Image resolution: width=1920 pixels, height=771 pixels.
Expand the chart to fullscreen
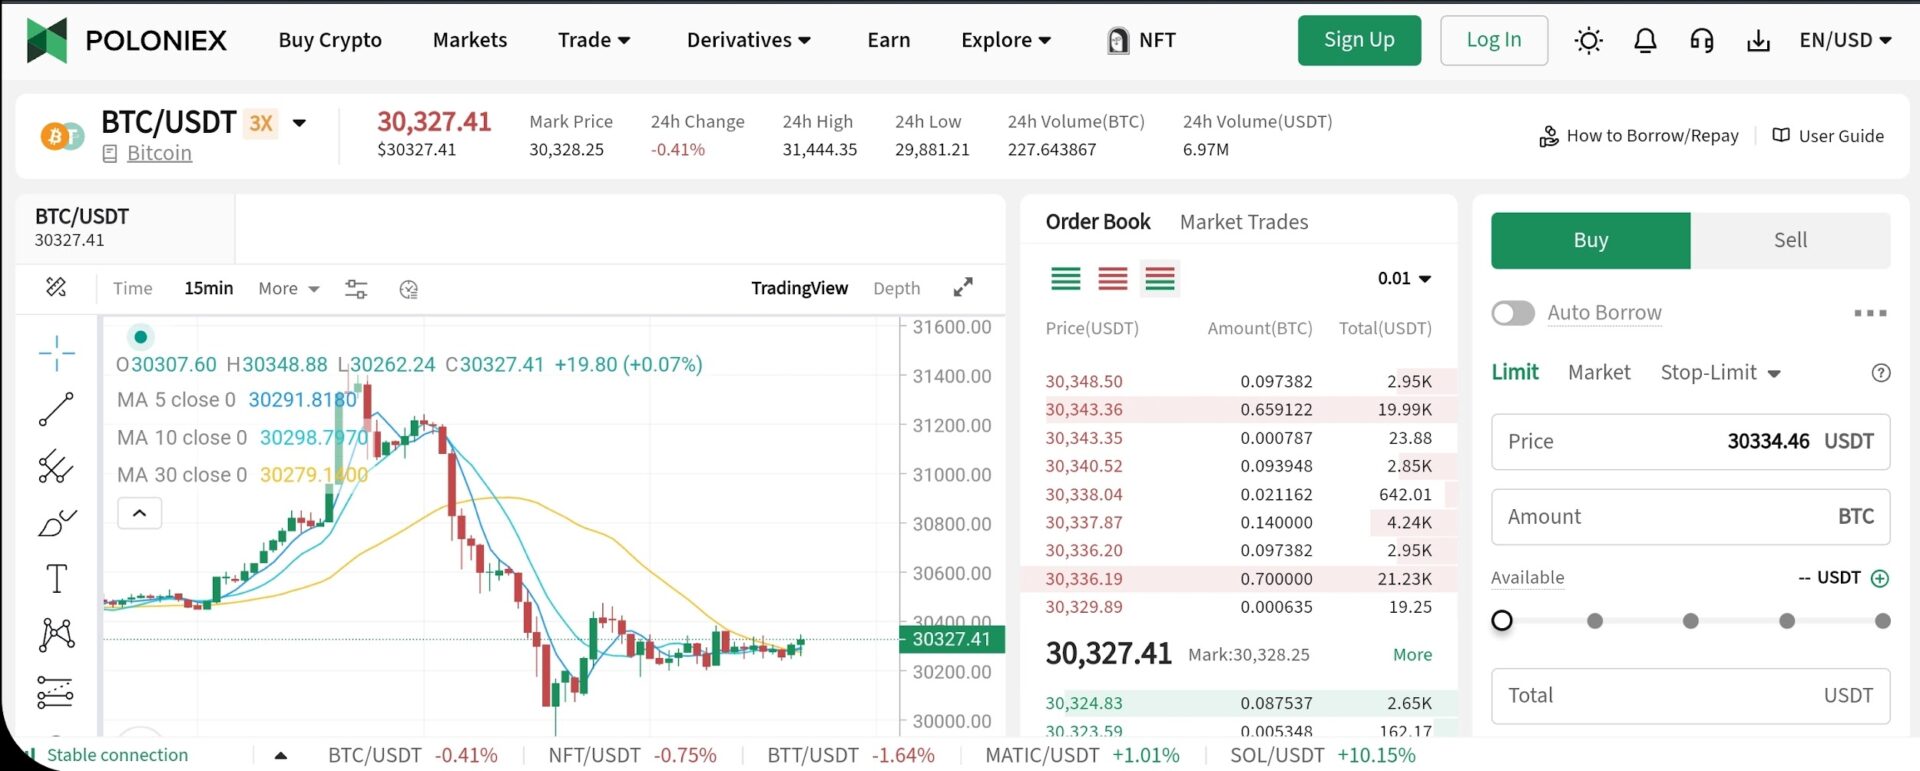[963, 287]
